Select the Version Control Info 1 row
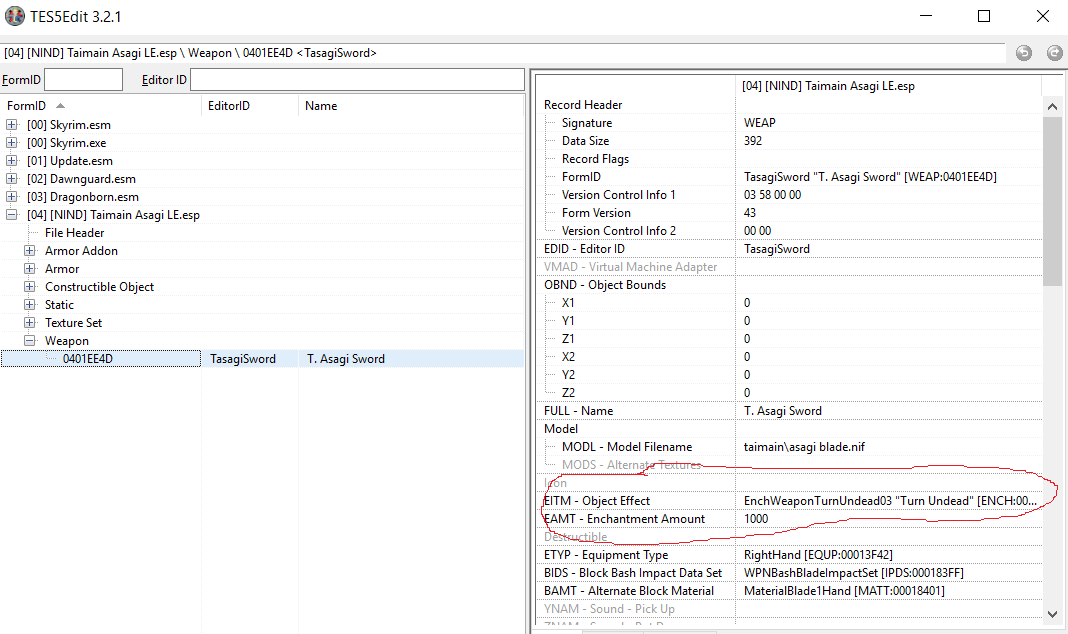This screenshot has width=1068, height=634. [x=788, y=195]
